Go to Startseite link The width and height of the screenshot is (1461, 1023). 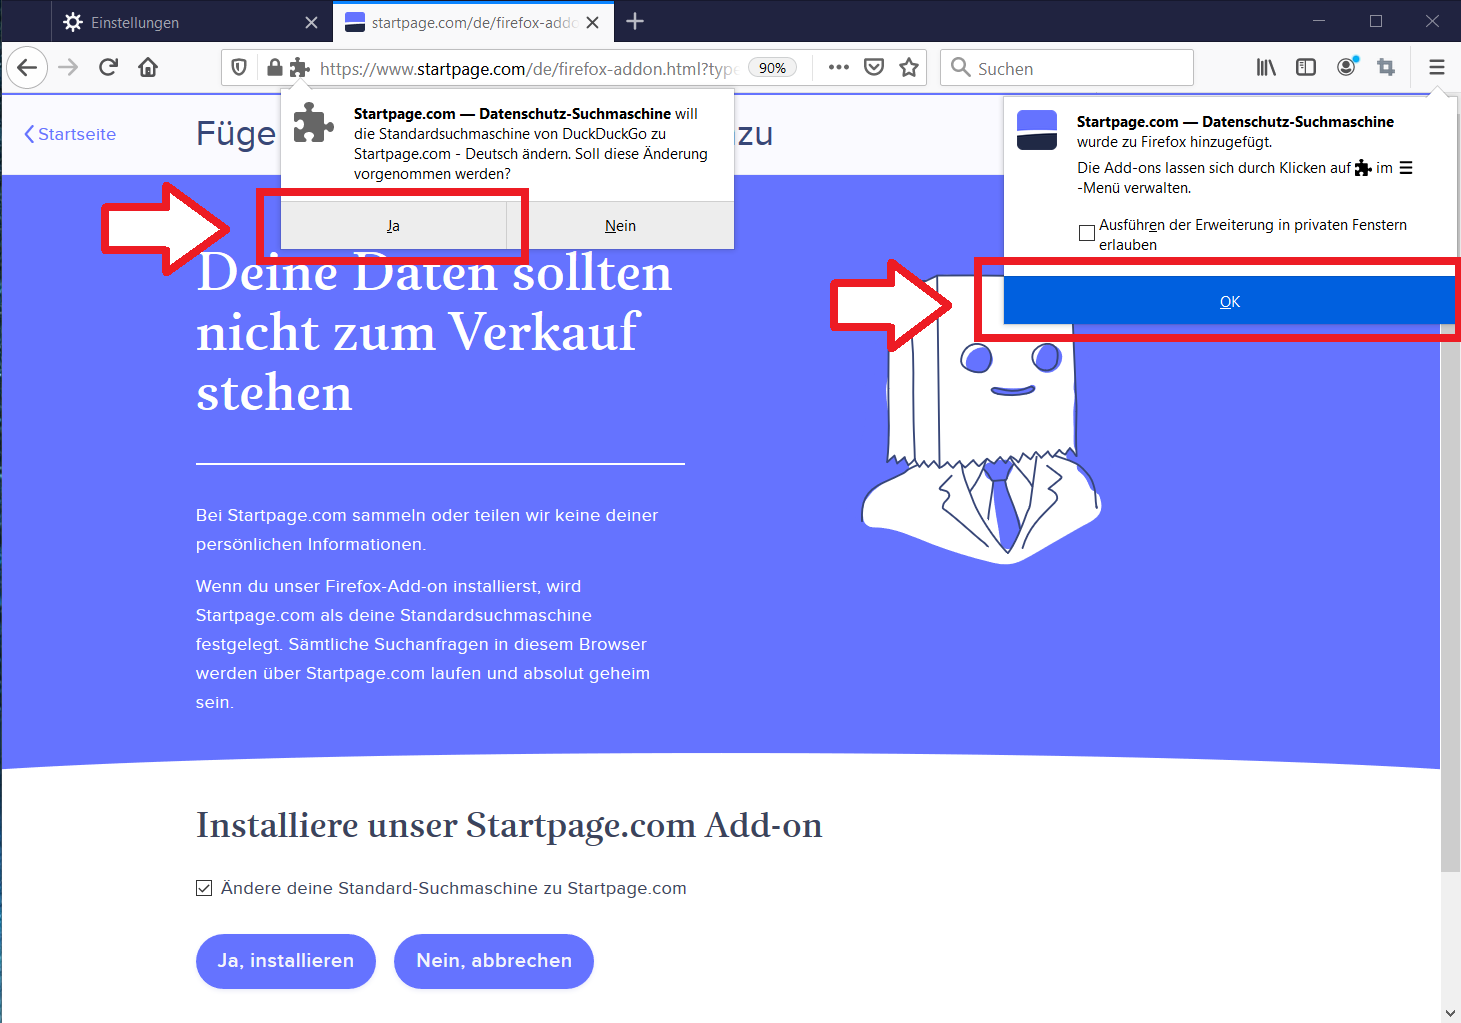pos(70,134)
